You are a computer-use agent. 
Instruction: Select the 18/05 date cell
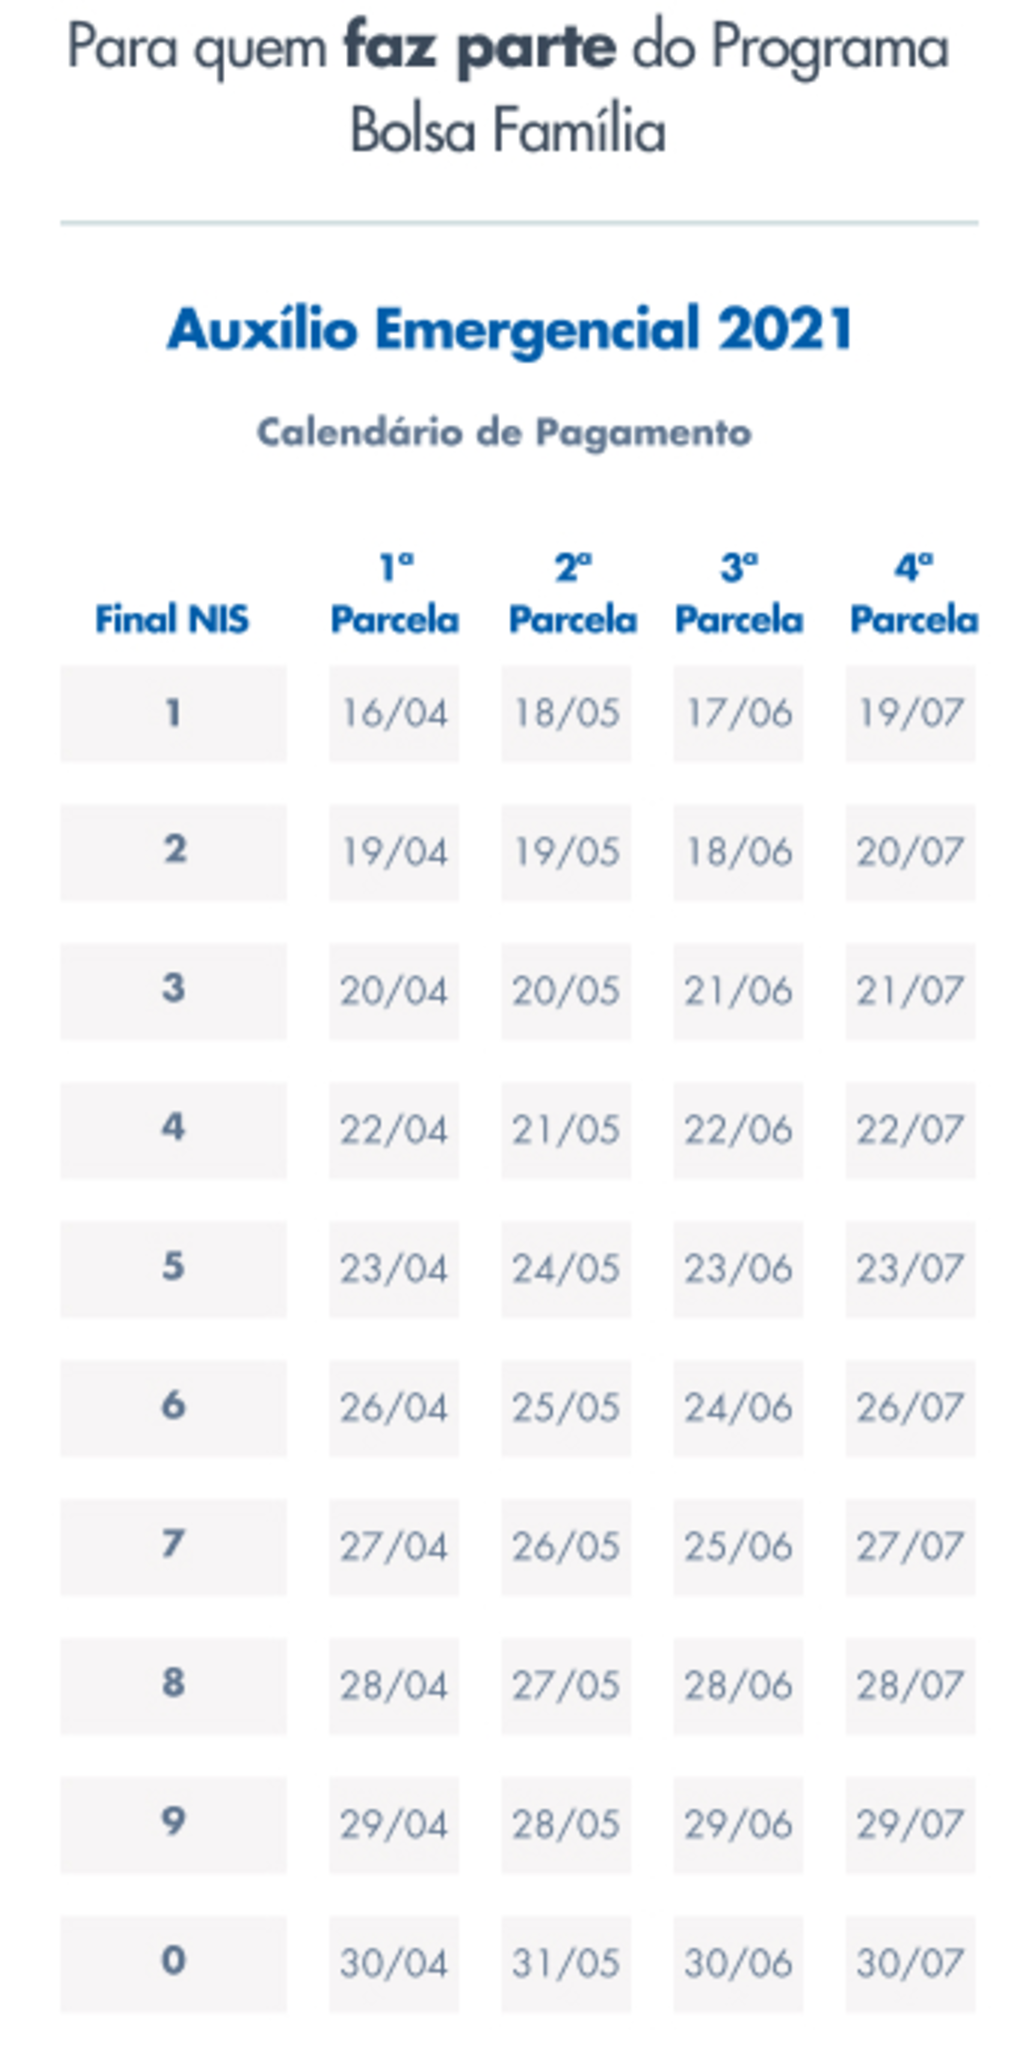(566, 713)
